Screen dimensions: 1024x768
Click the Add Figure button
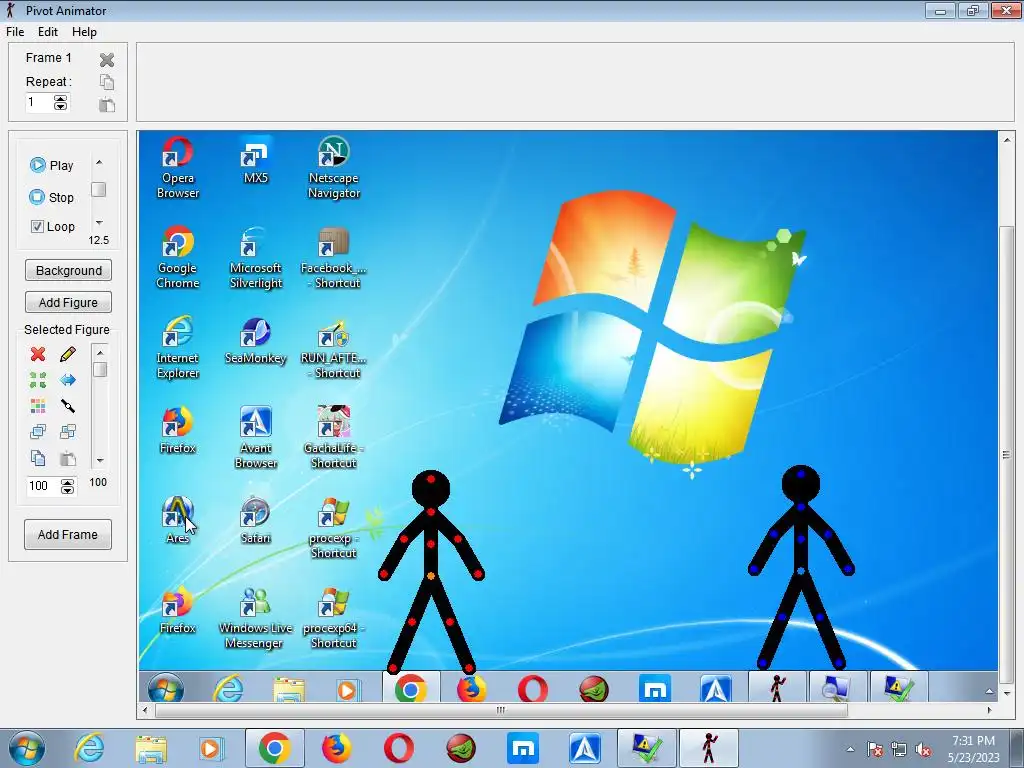coord(69,302)
